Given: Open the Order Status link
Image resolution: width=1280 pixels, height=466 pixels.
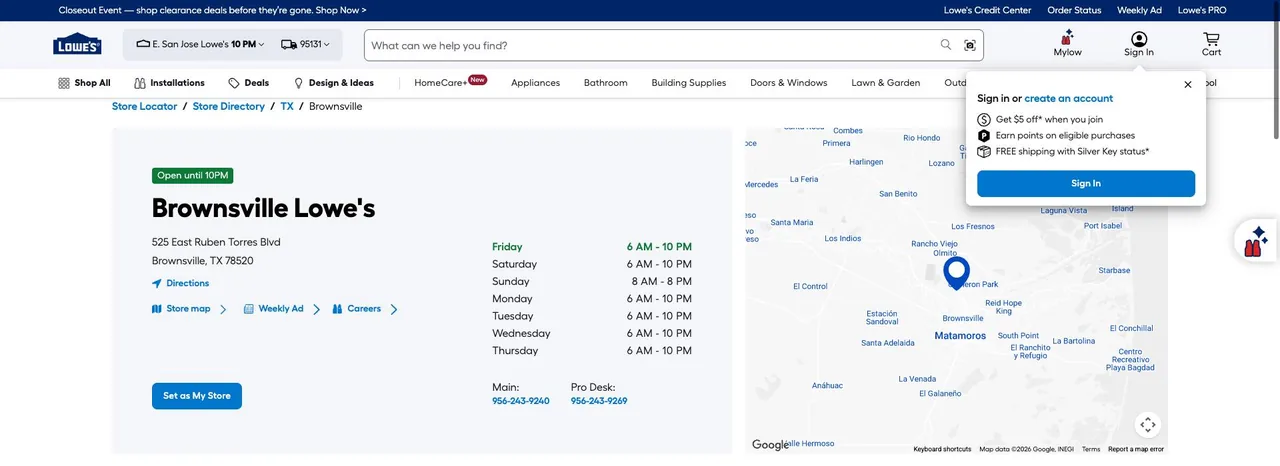Looking at the screenshot, I should [1074, 10].
